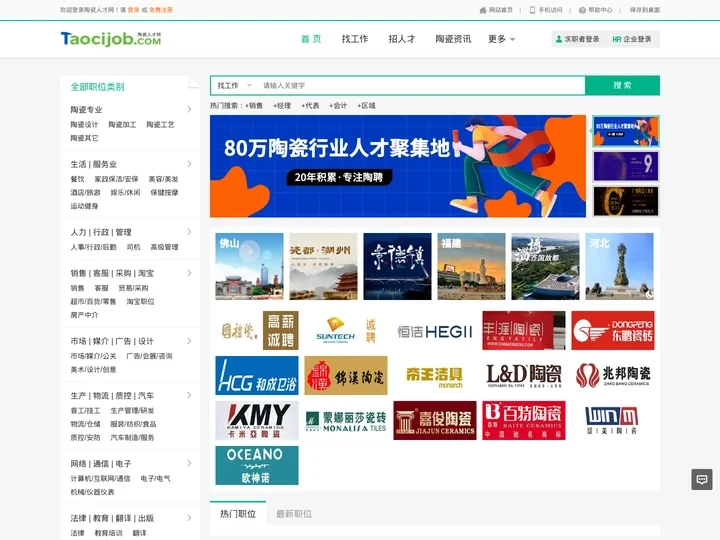Click the 80万陶瓷行业人才聚集地 banner
The image size is (720, 540).
[x=398, y=166]
